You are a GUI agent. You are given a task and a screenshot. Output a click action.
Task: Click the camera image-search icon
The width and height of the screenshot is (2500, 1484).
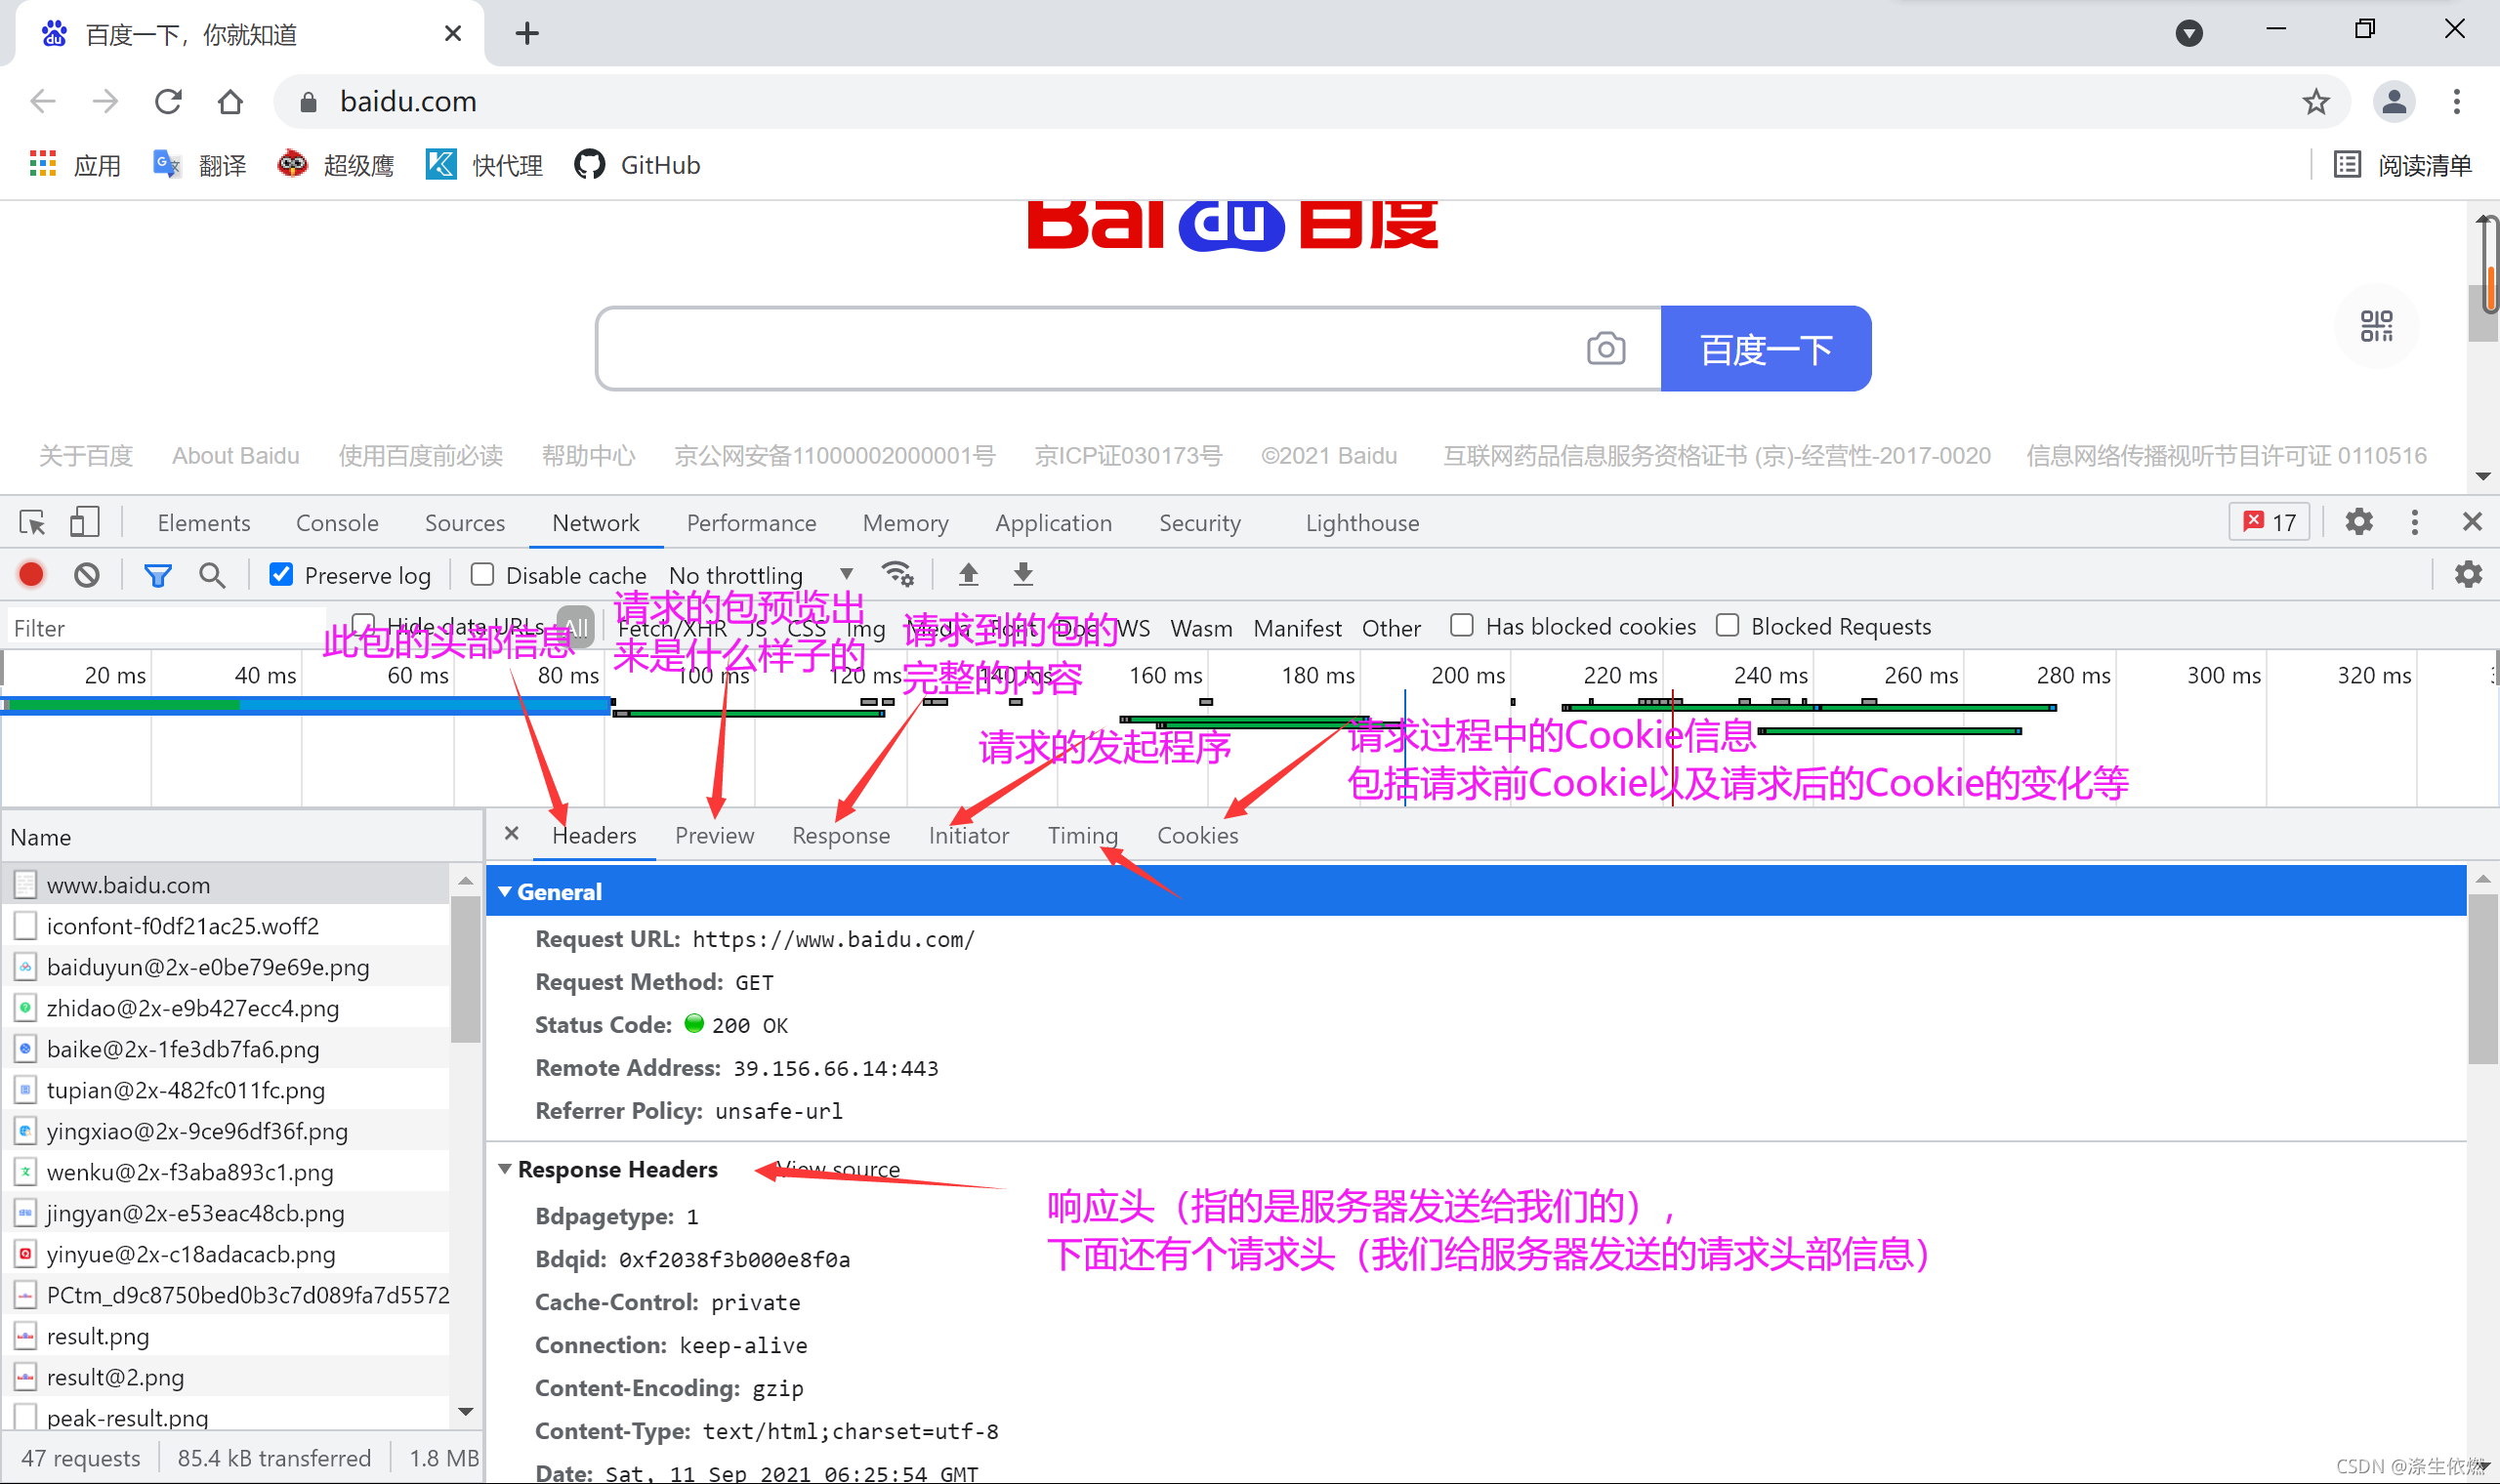[x=1606, y=349]
